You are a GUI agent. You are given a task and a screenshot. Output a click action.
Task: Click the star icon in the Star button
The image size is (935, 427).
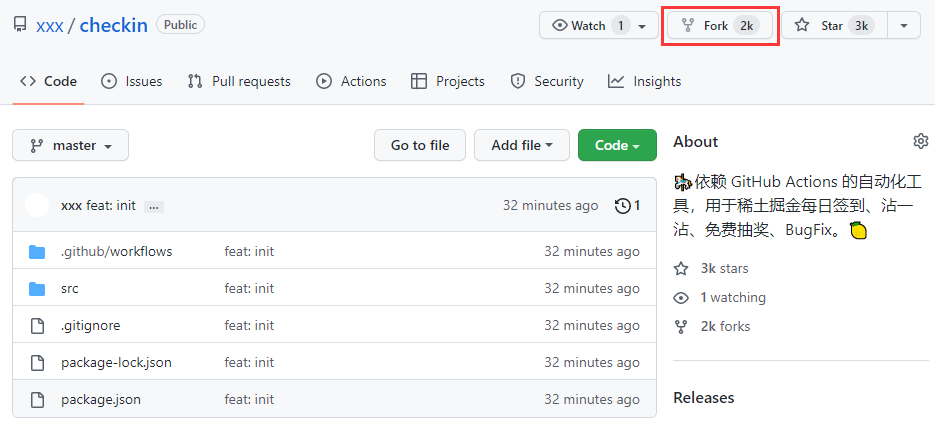[802, 26]
